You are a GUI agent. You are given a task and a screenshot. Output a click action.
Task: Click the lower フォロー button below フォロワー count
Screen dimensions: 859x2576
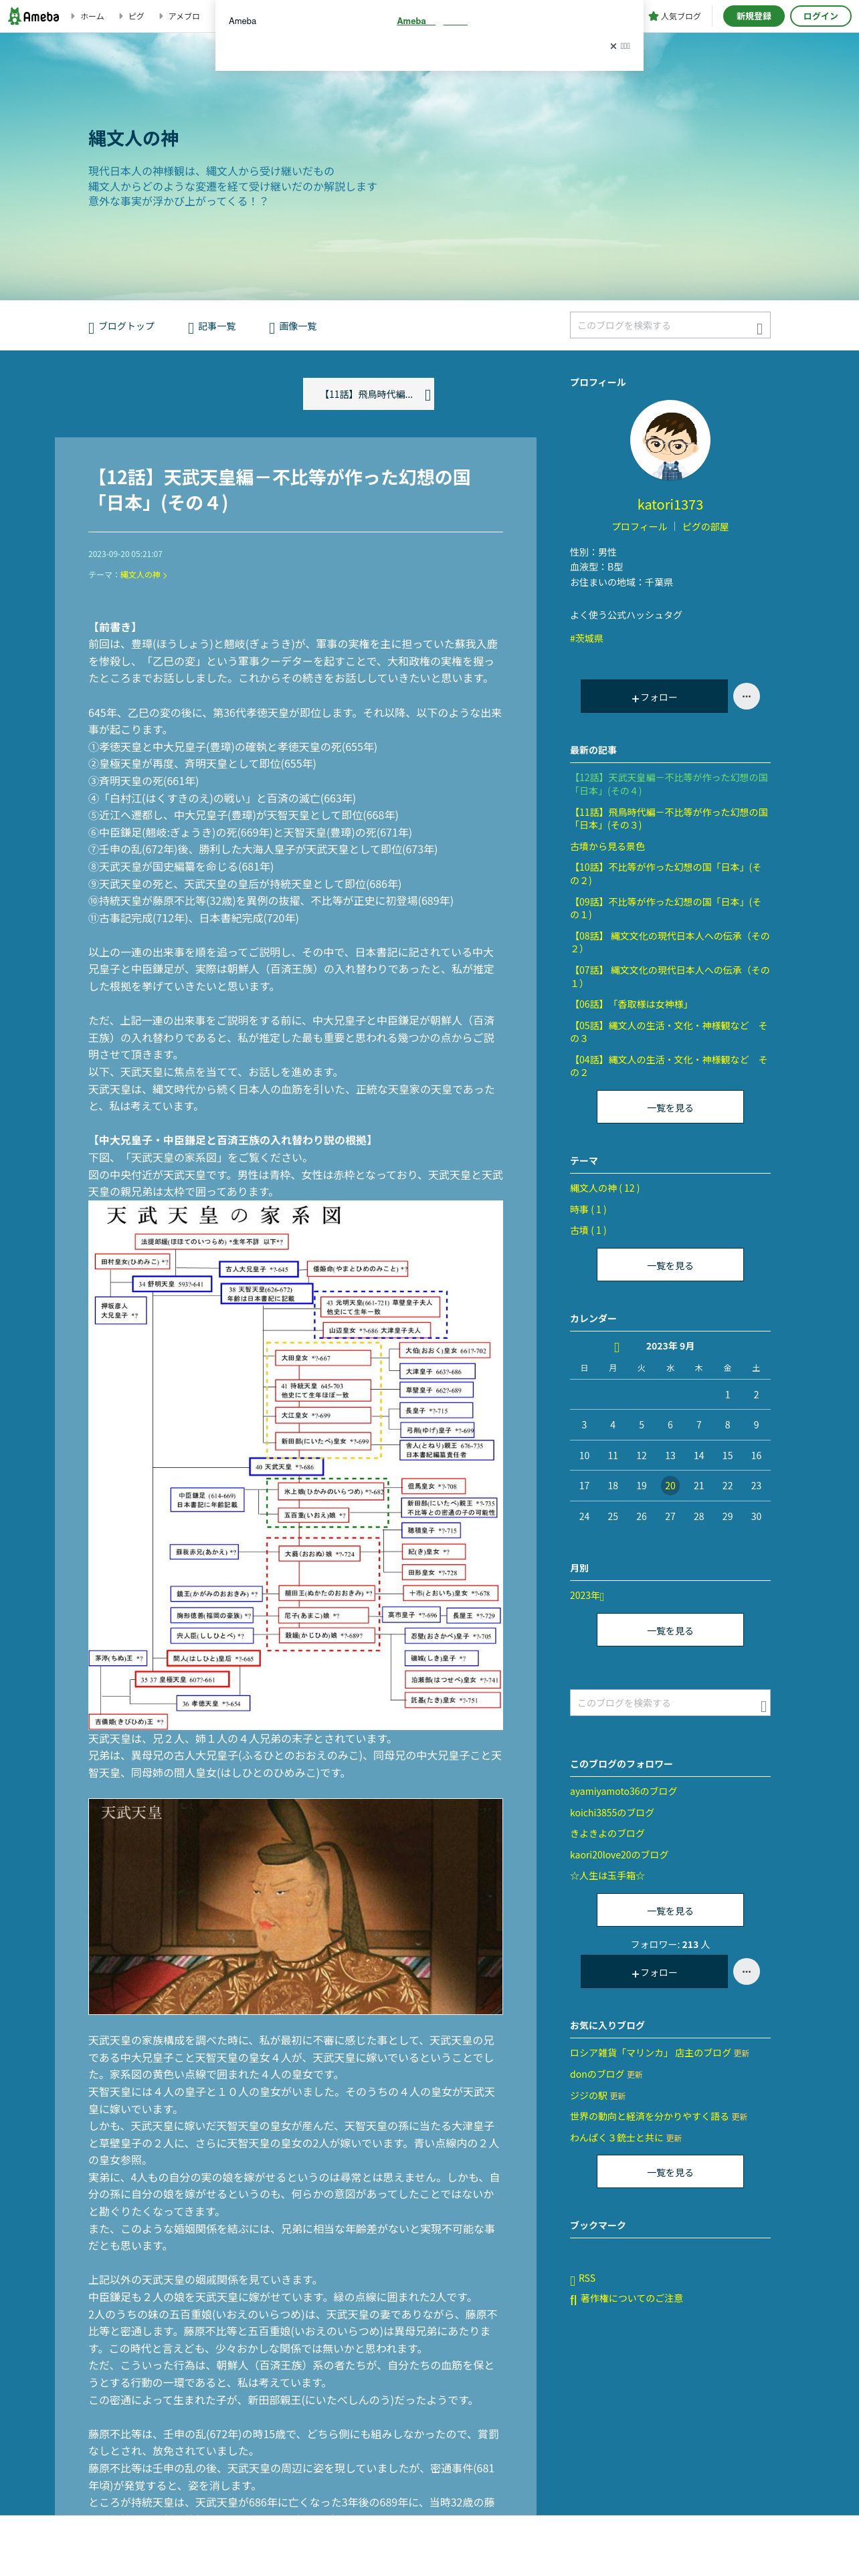(x=654, y=1971)
